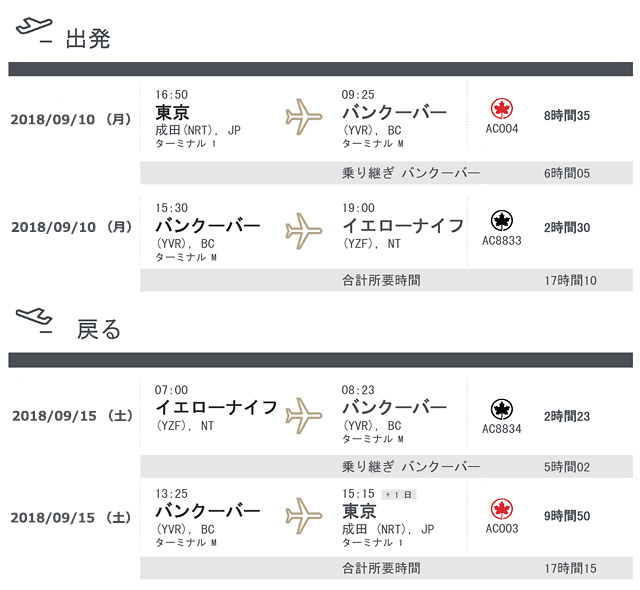Image resolution: width=640 pixels, height=590 pixels.
Task: Click the departure airplane takeoff icon
Action: click(34, 30)
